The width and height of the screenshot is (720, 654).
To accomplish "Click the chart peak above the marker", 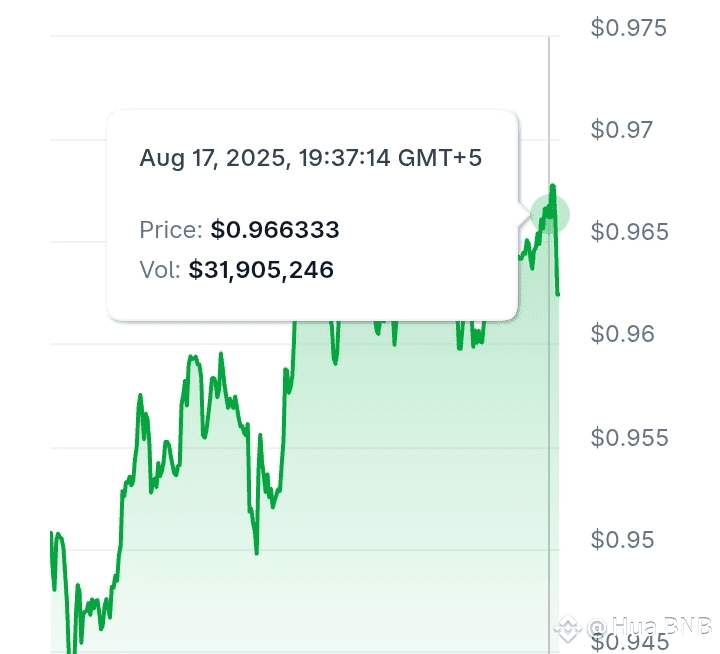I will coord(553,186).
